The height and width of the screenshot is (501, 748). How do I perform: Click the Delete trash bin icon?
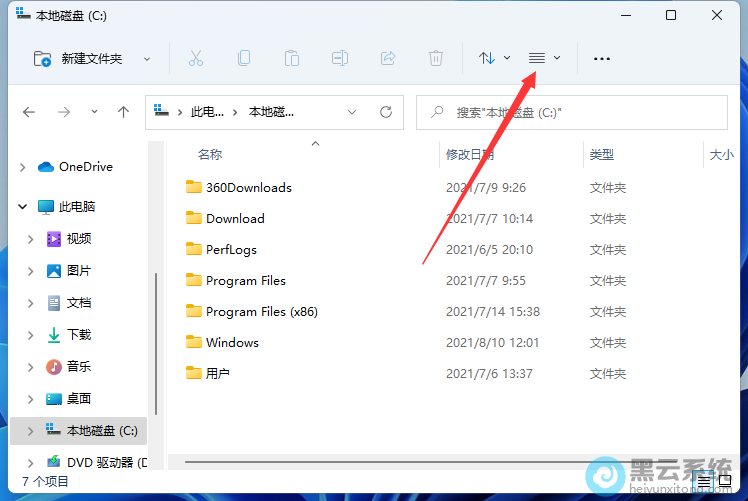[x=436, y=58]
